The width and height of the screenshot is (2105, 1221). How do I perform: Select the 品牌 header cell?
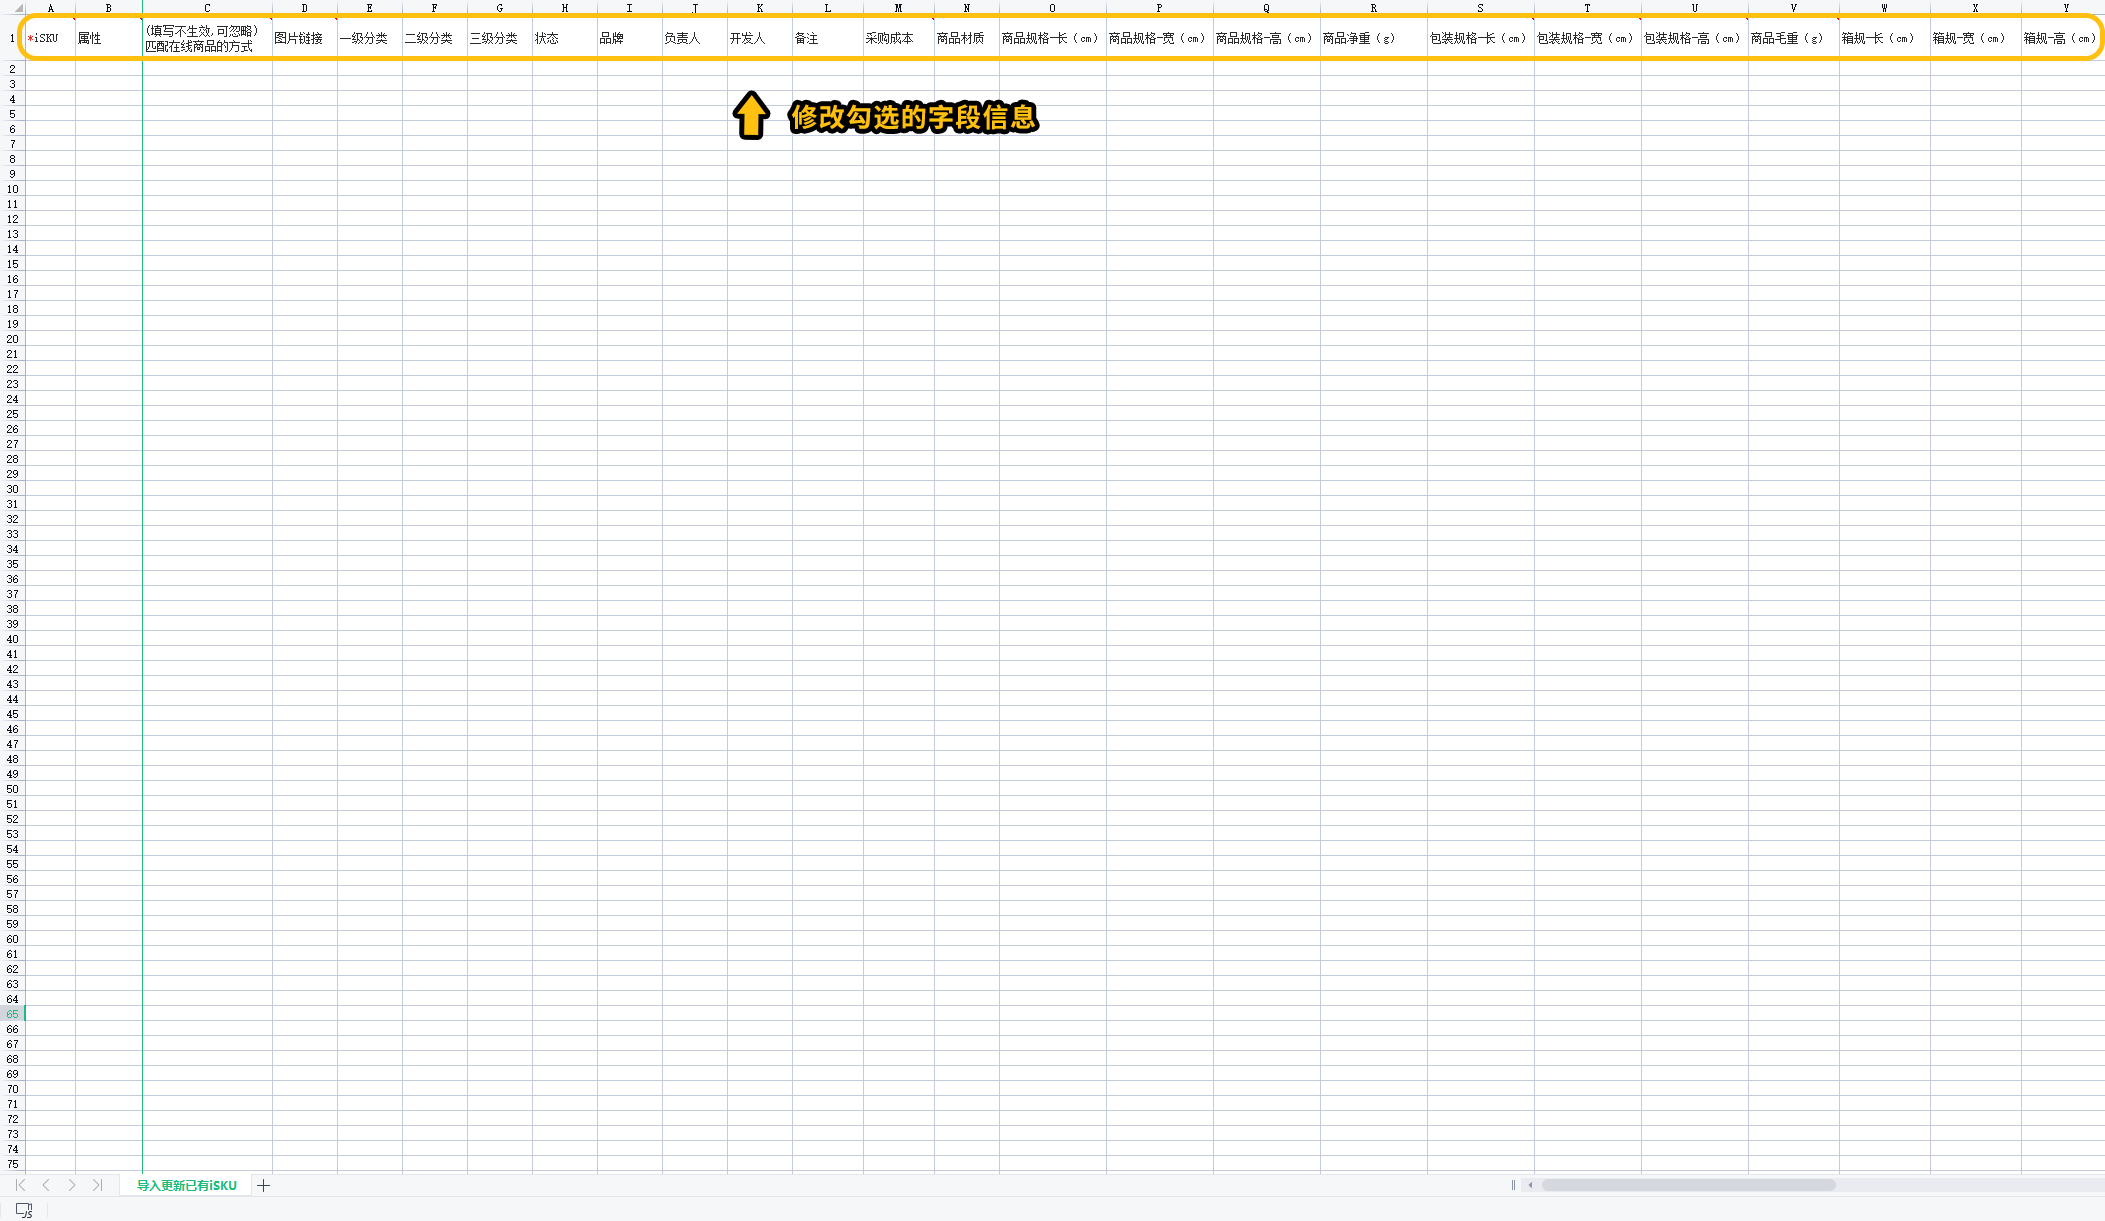630,38
